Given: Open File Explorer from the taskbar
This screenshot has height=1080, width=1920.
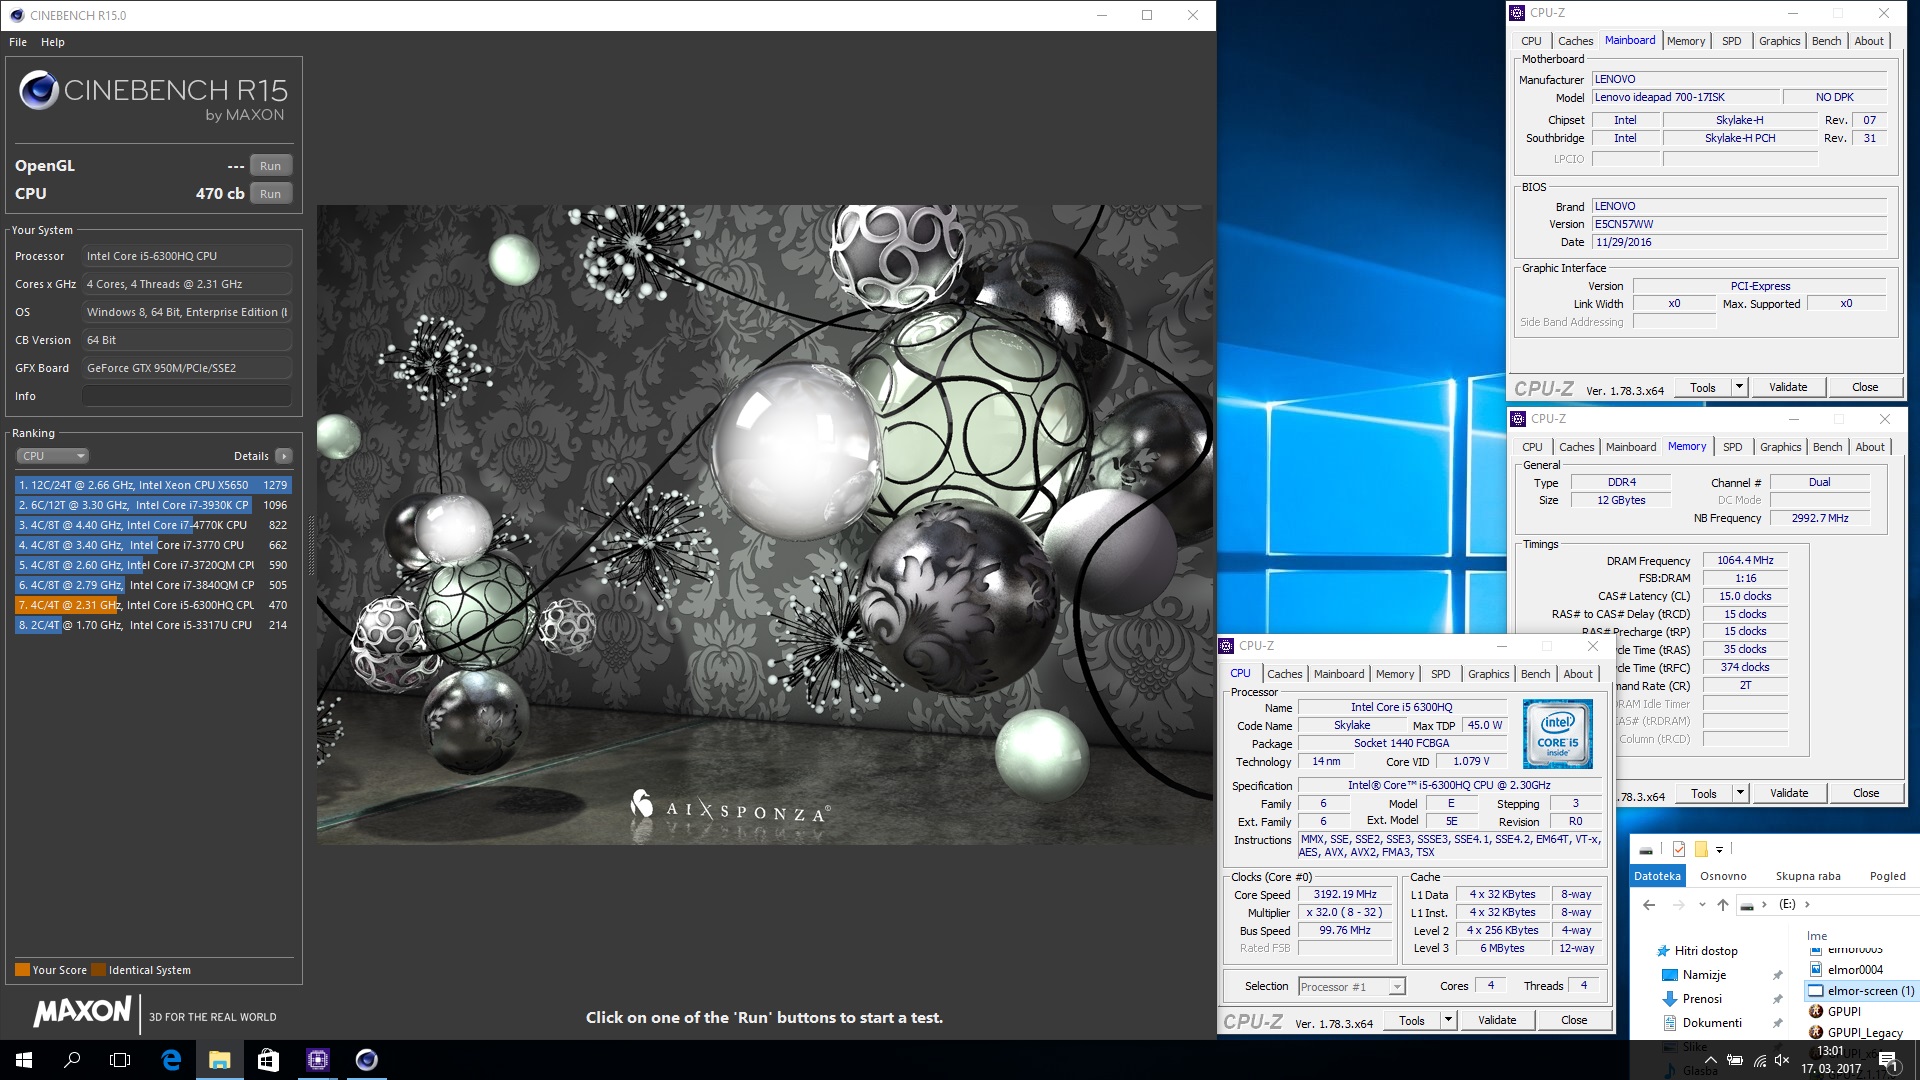Looking at the screenshot, I should 220,1060.
